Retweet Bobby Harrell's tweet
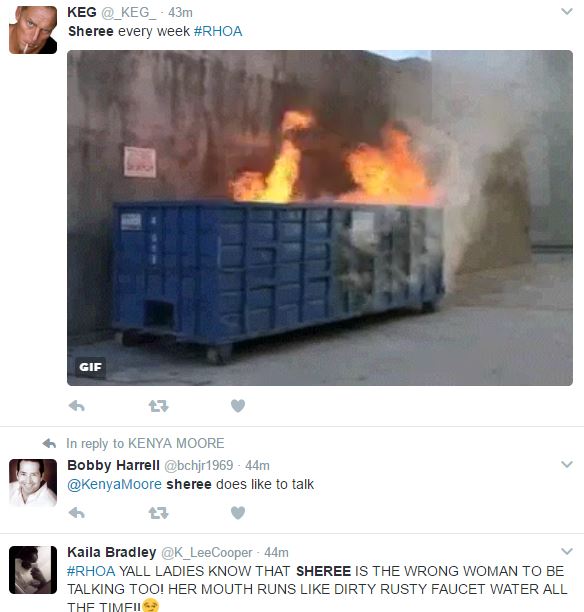The image size is (584, 612). pyautogui.click(x=158, y=512)
